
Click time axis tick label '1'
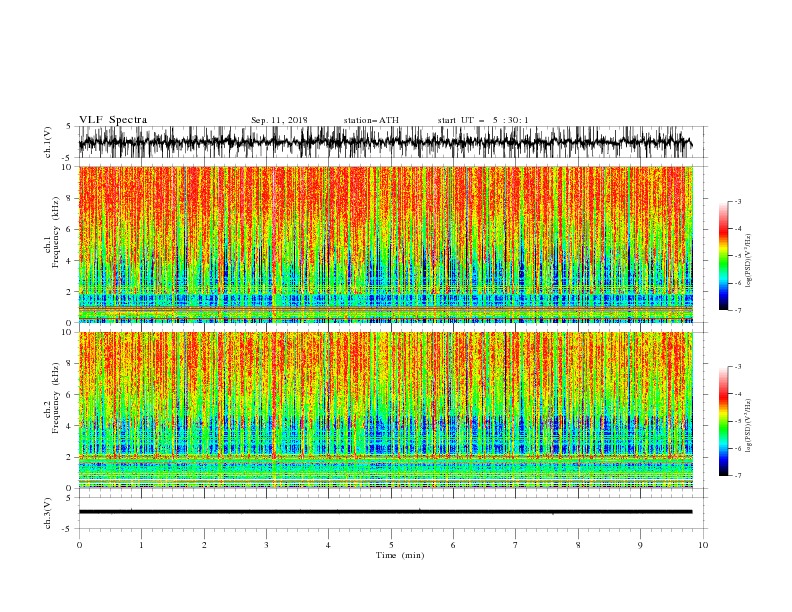(x=141, y=545)
